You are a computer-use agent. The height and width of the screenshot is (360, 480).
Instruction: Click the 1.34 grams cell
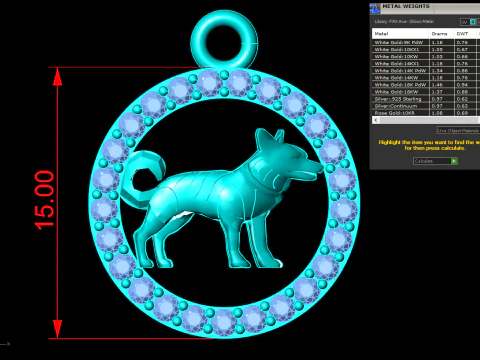coord(441,71)
